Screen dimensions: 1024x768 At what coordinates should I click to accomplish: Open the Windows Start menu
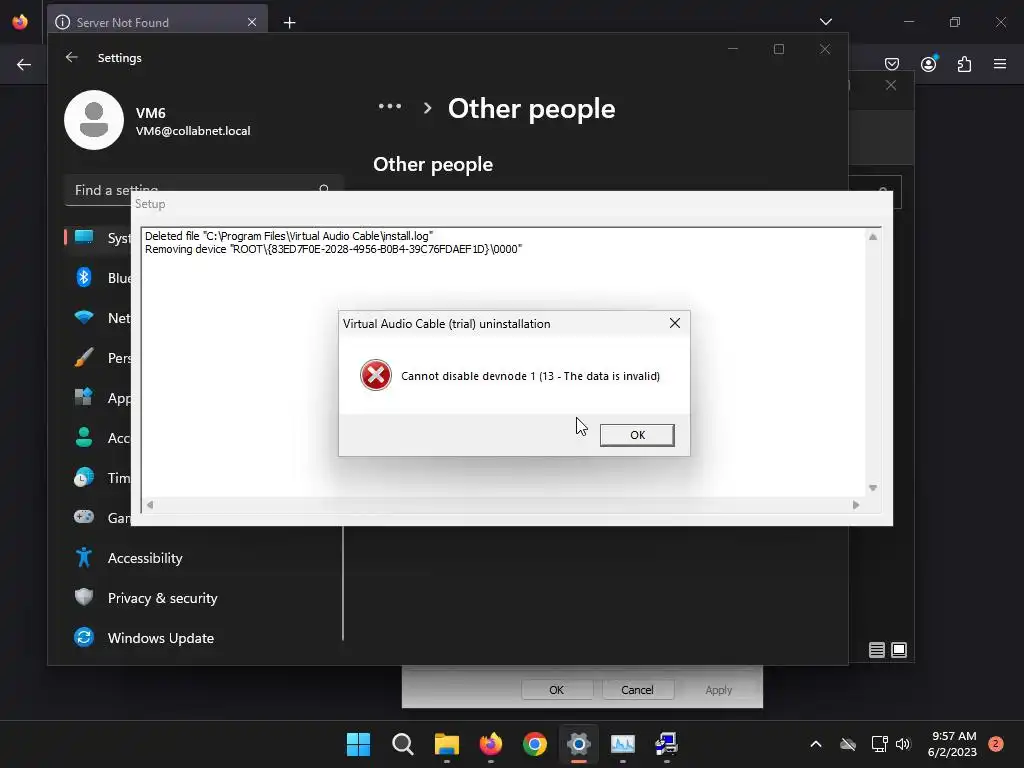click(x=359, y=744)
